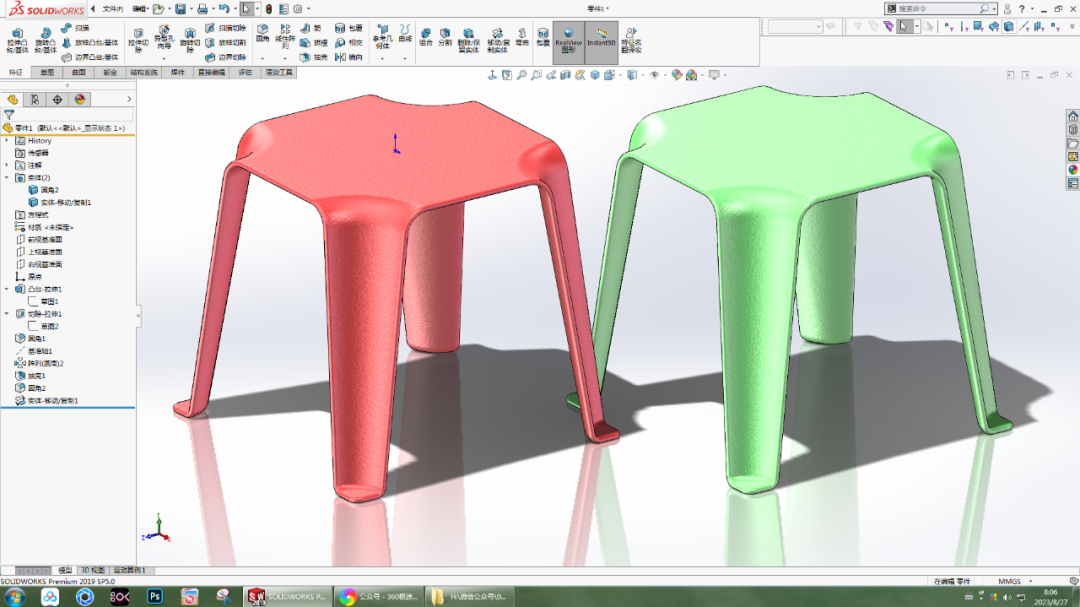Screen dimensions: 1080x607
Task: Collapse the 实体(2) solid bodies folder
Action: [8, 178]
